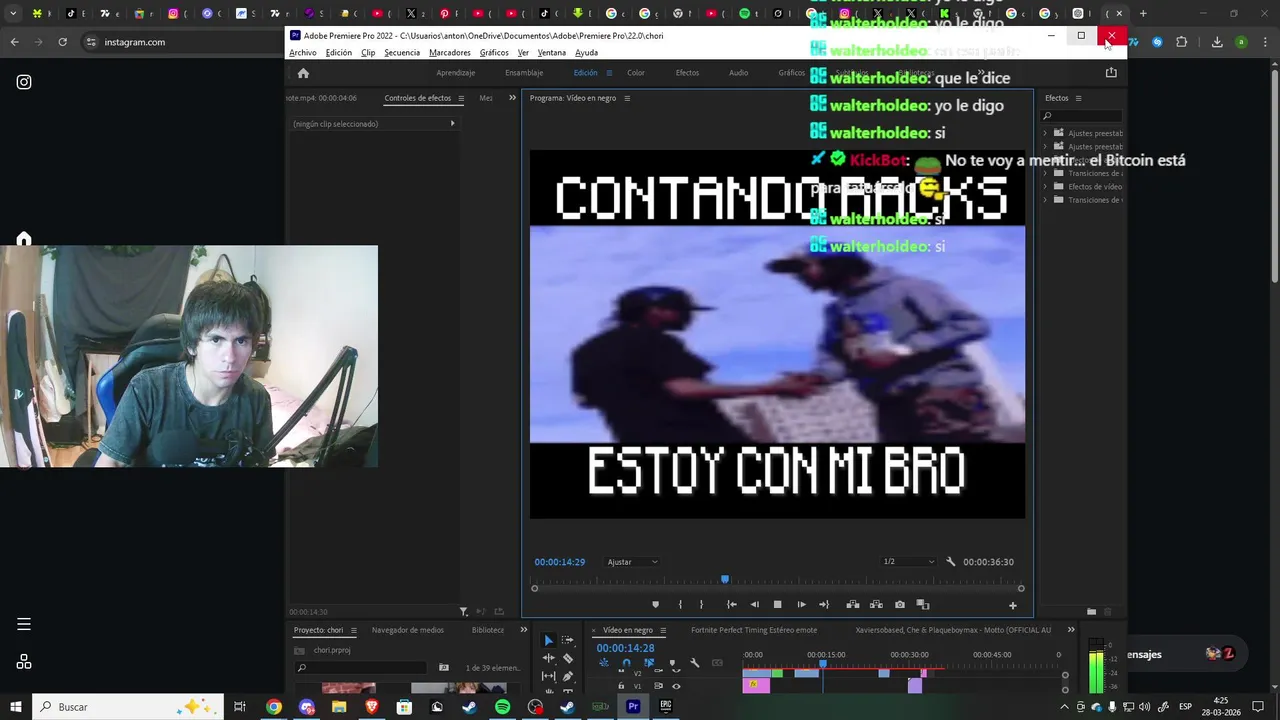Open Program monitor wrench settings
The image size is (1280, 720).
950,562
